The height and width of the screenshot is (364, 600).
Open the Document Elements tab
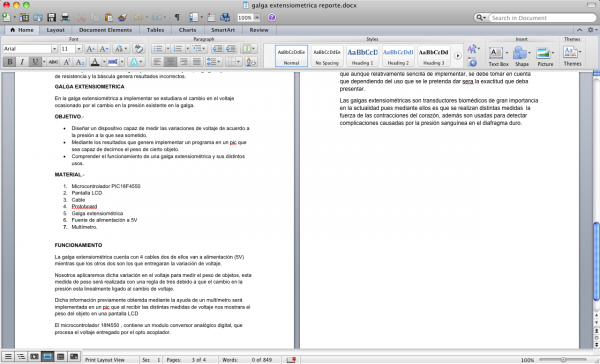(x=105, y=30)
